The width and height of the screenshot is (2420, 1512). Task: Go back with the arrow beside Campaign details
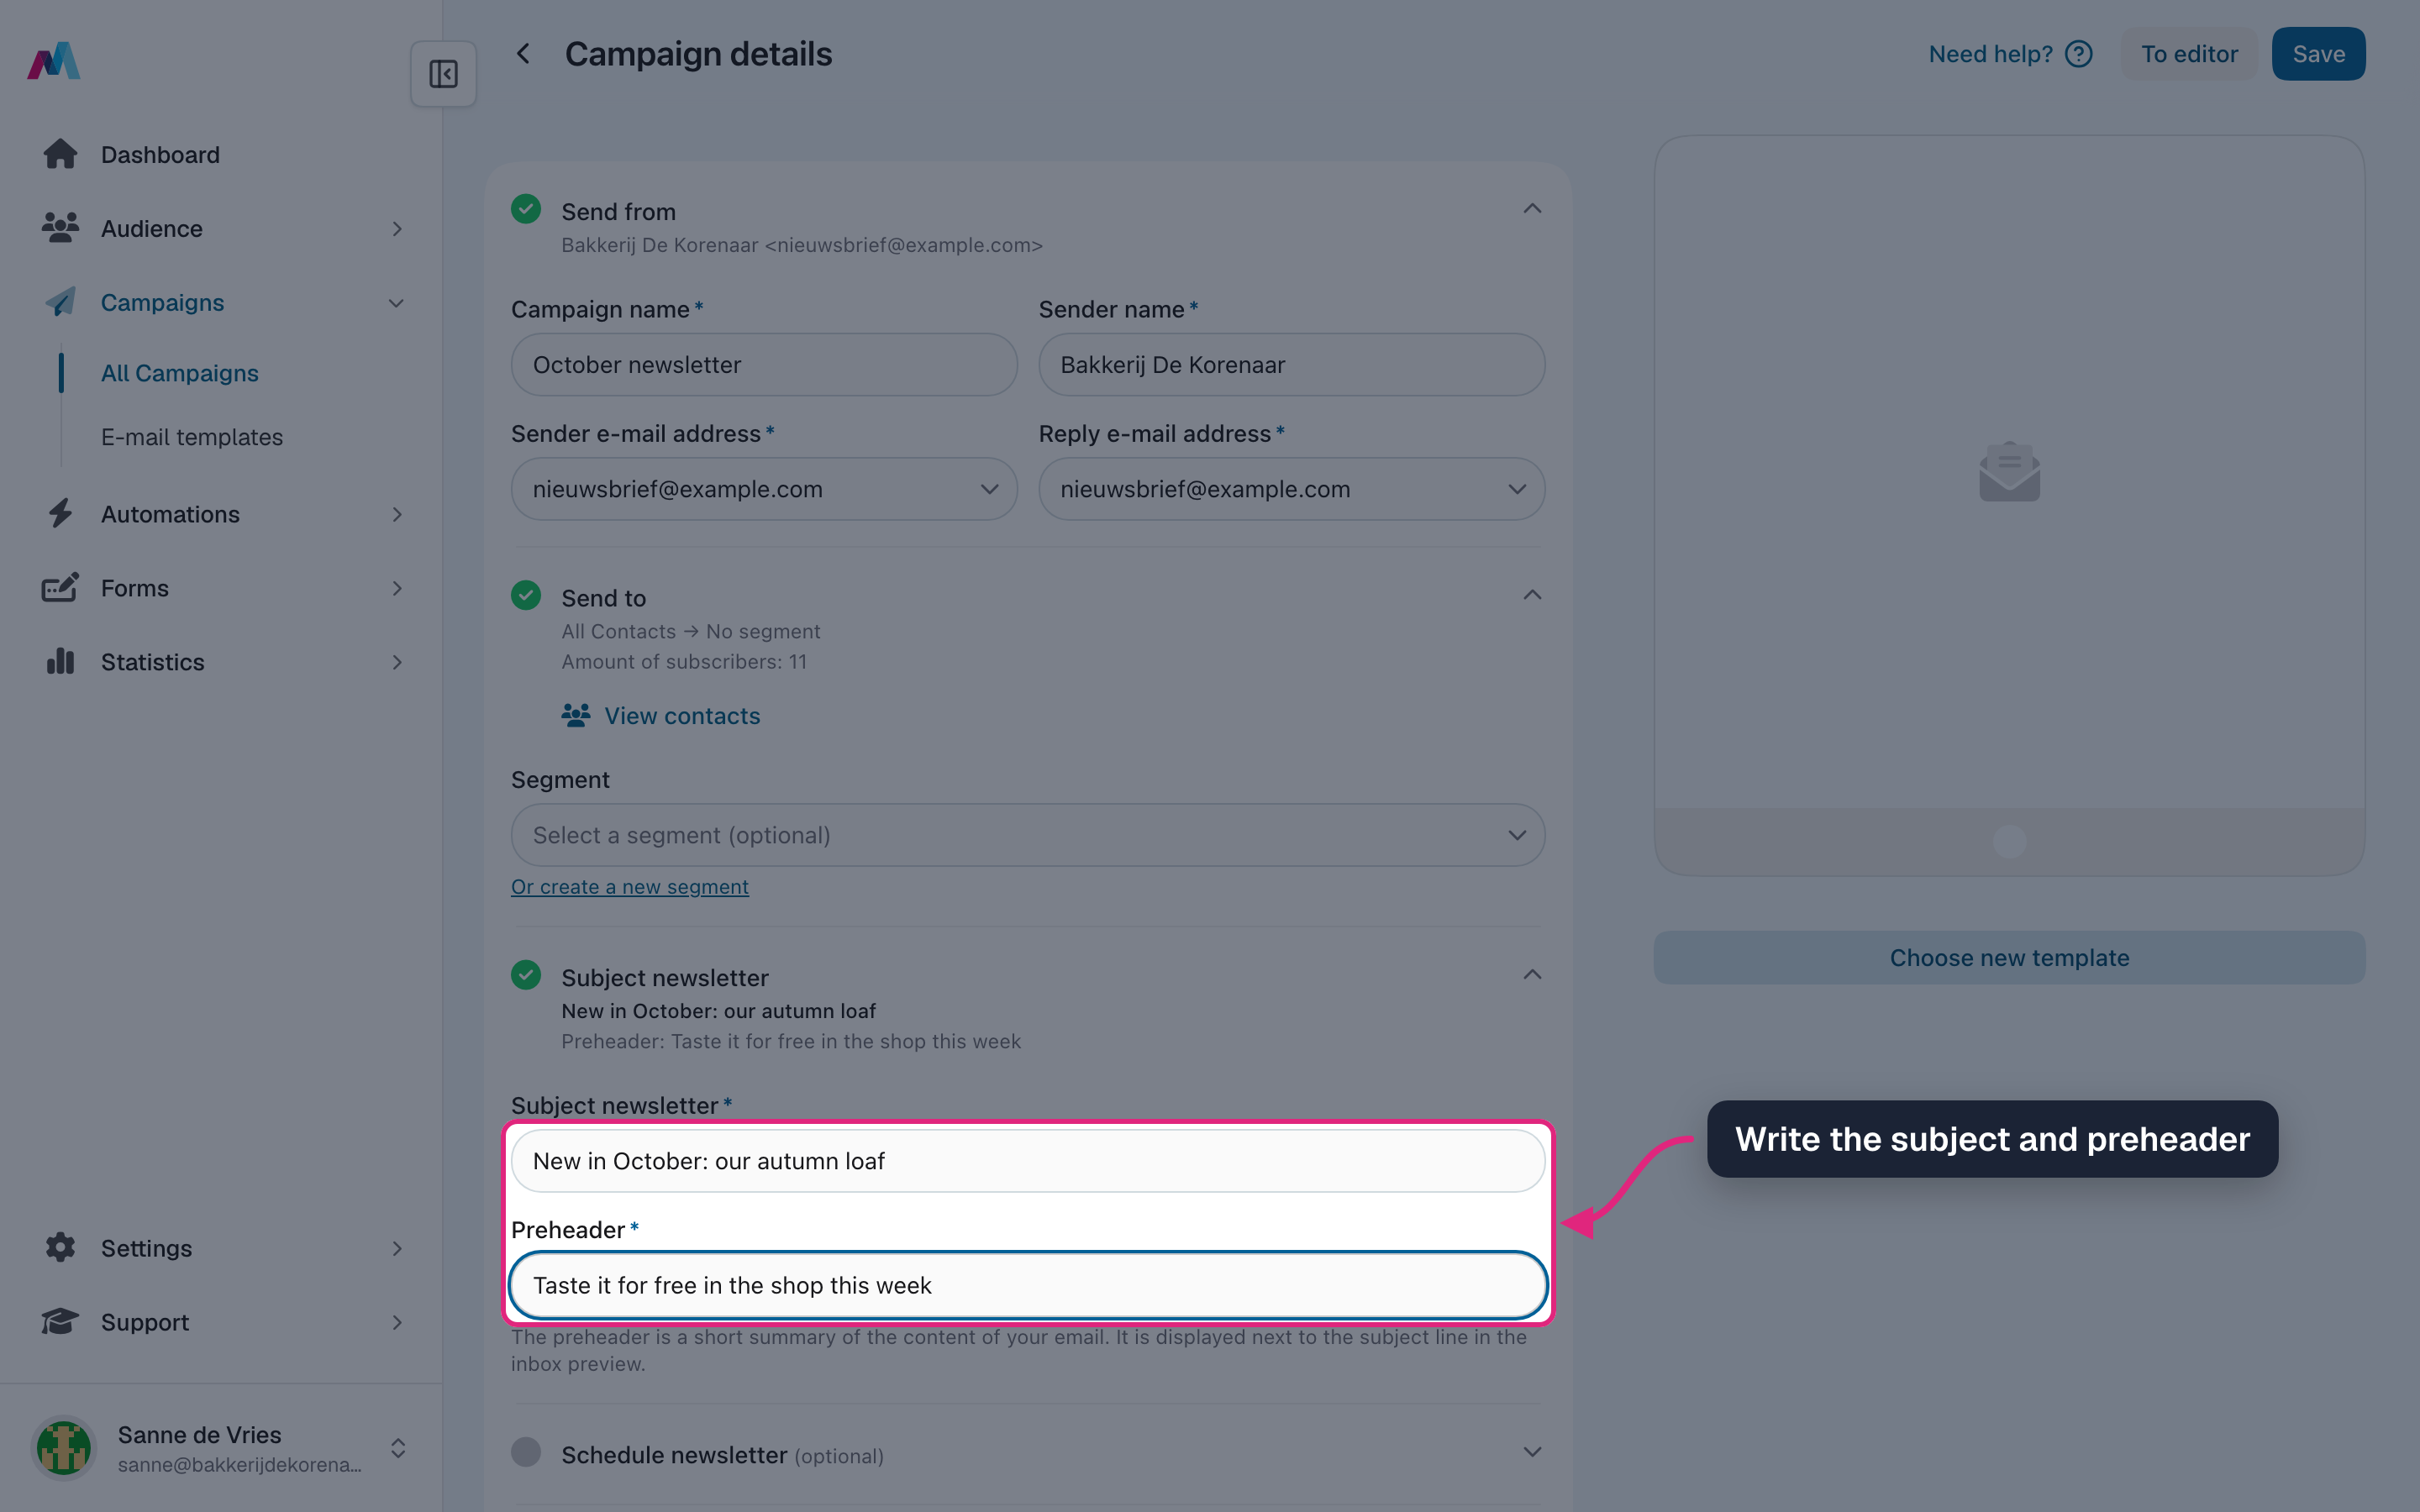[x=523, y=54]
